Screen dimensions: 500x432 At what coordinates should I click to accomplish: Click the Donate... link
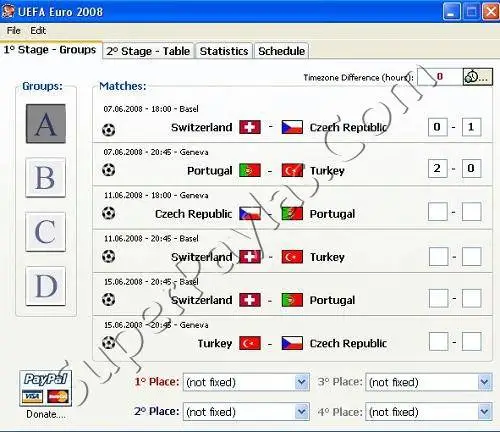[x=46, y=414]
